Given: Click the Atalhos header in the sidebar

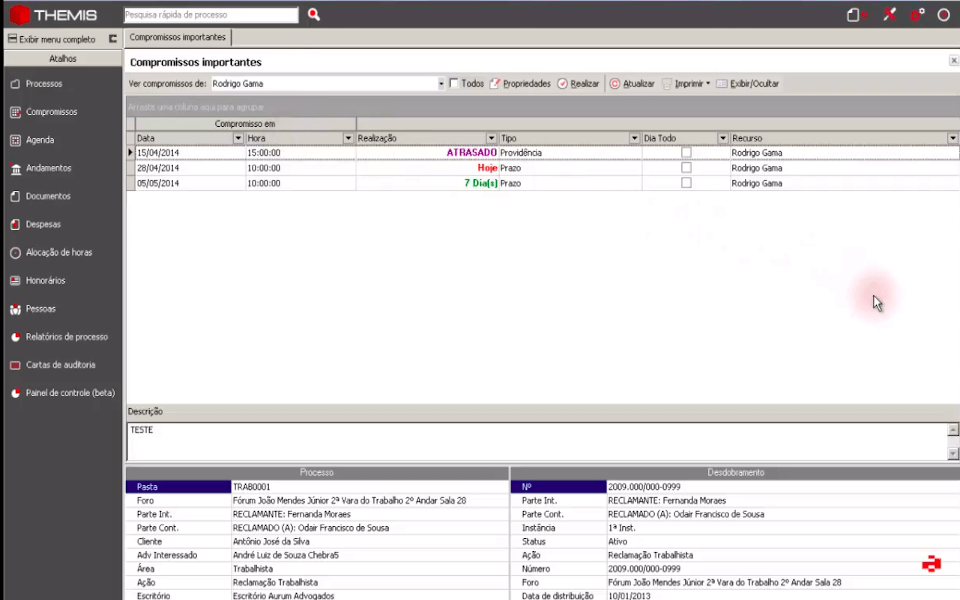Looking at the screenshot, I should 62,59.
